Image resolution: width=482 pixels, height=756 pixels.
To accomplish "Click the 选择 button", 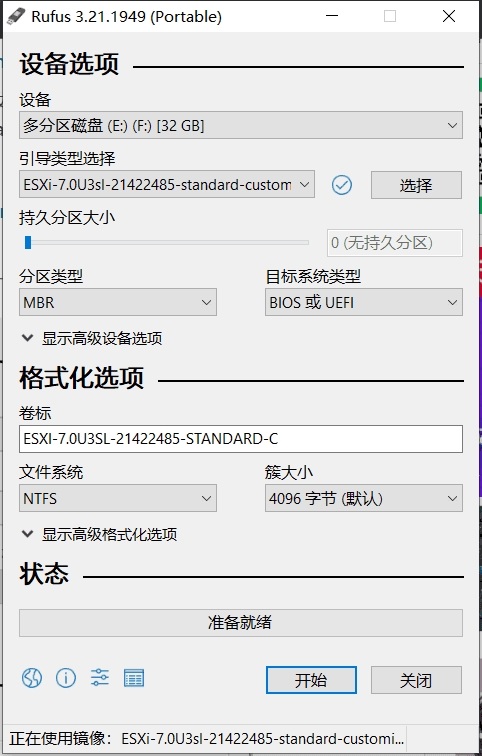I will coord(416,185).
